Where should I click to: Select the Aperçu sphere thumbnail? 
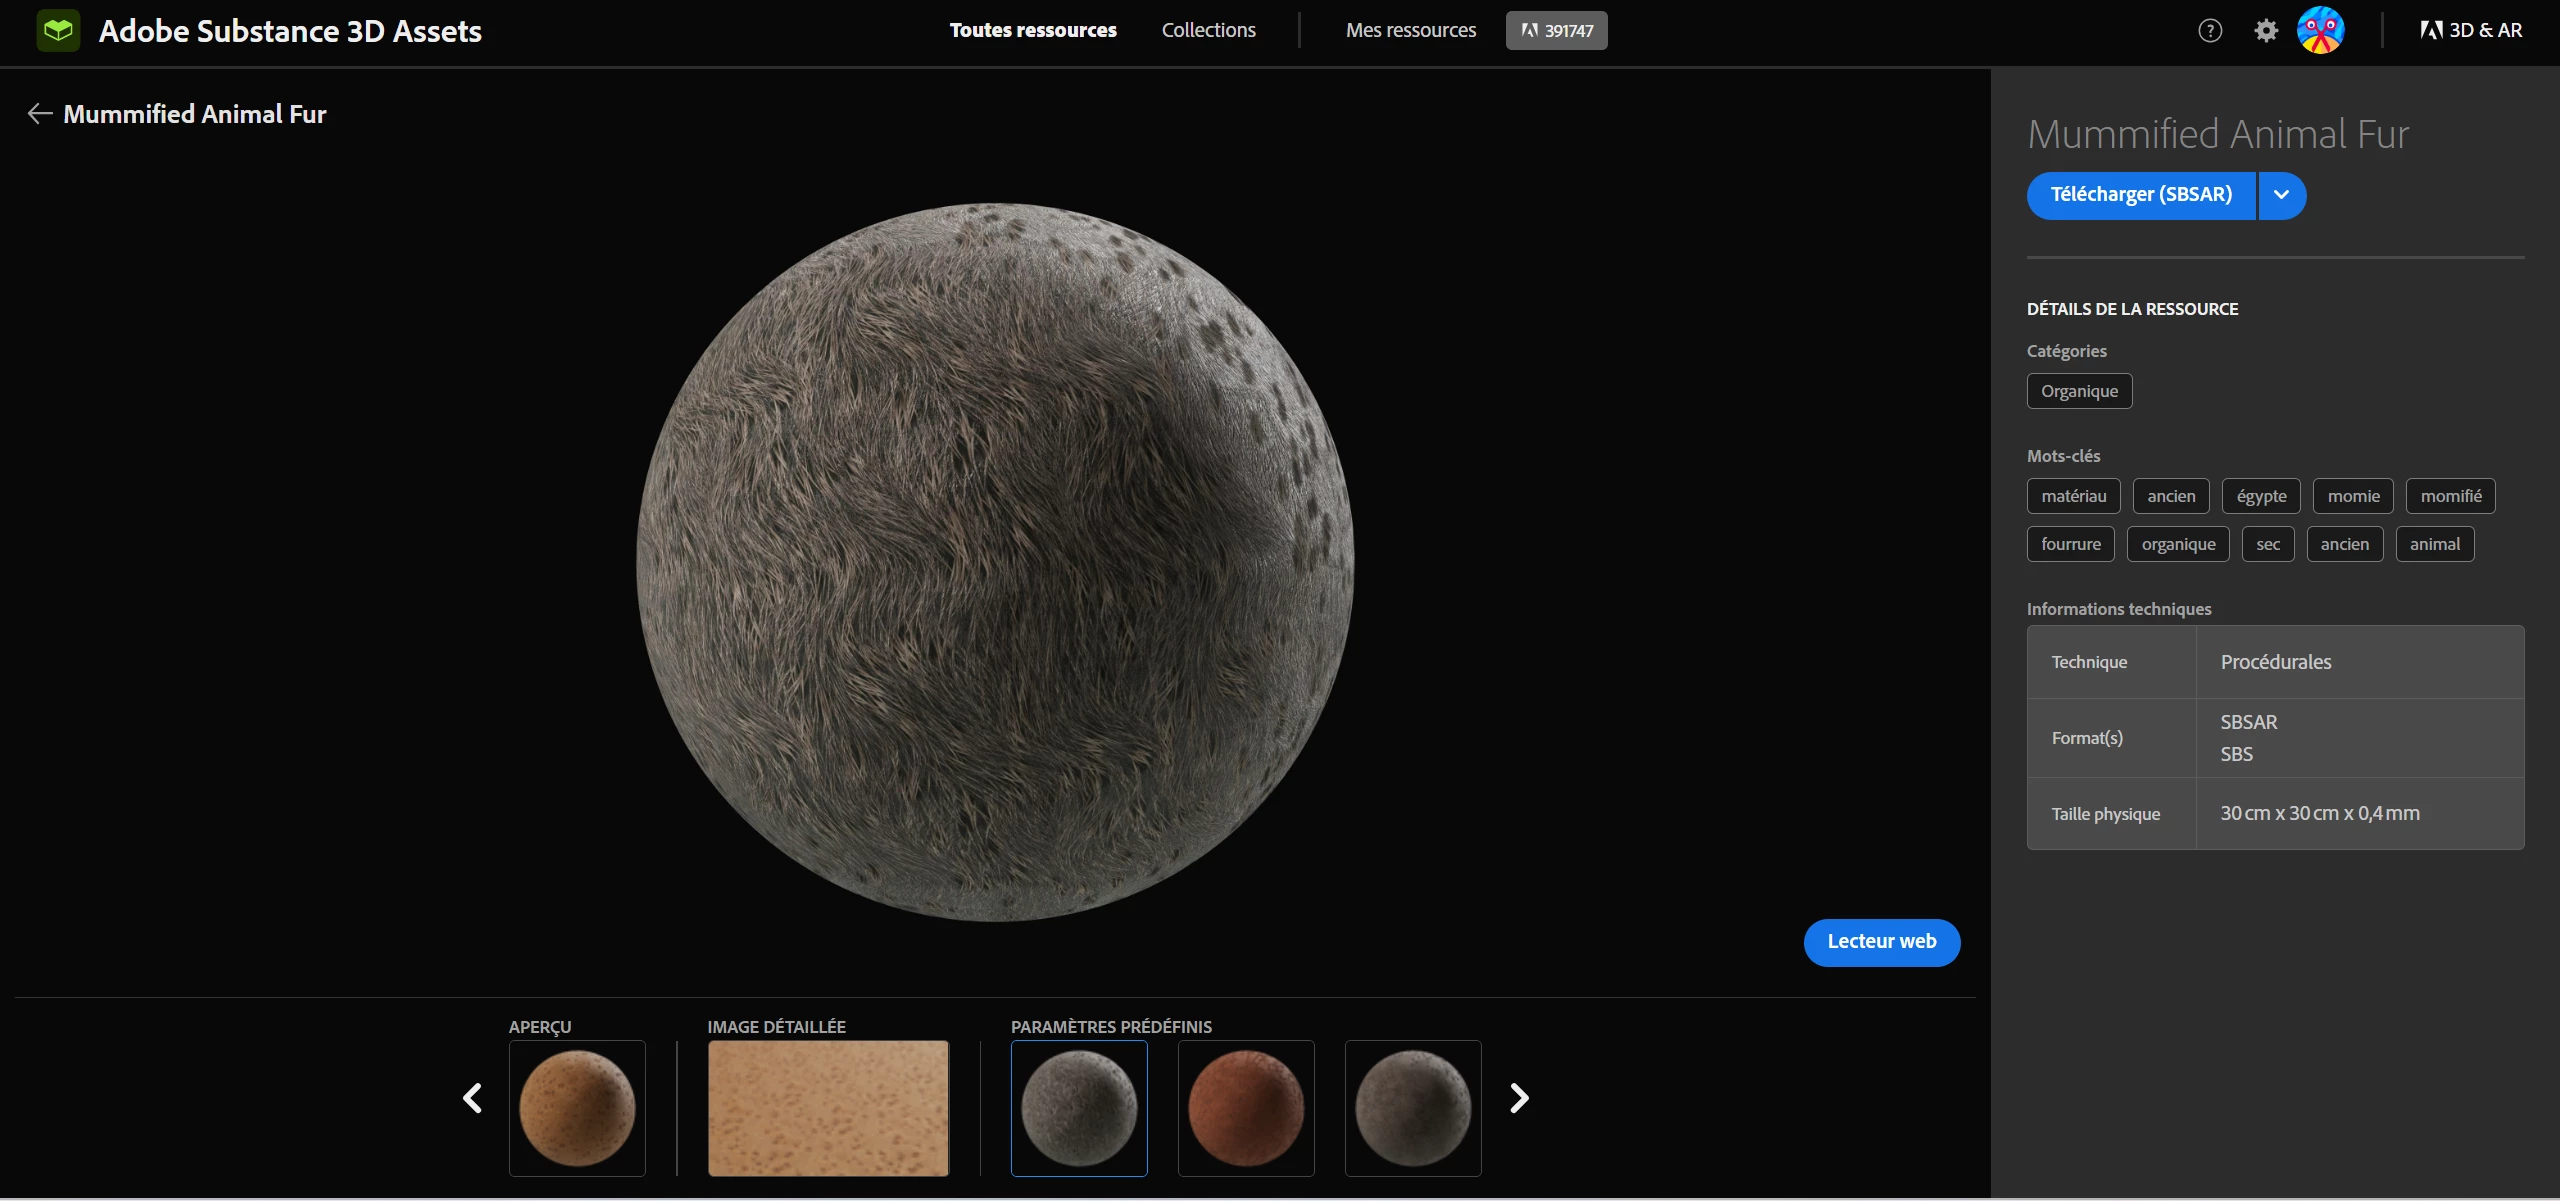tap(577, 1108)
